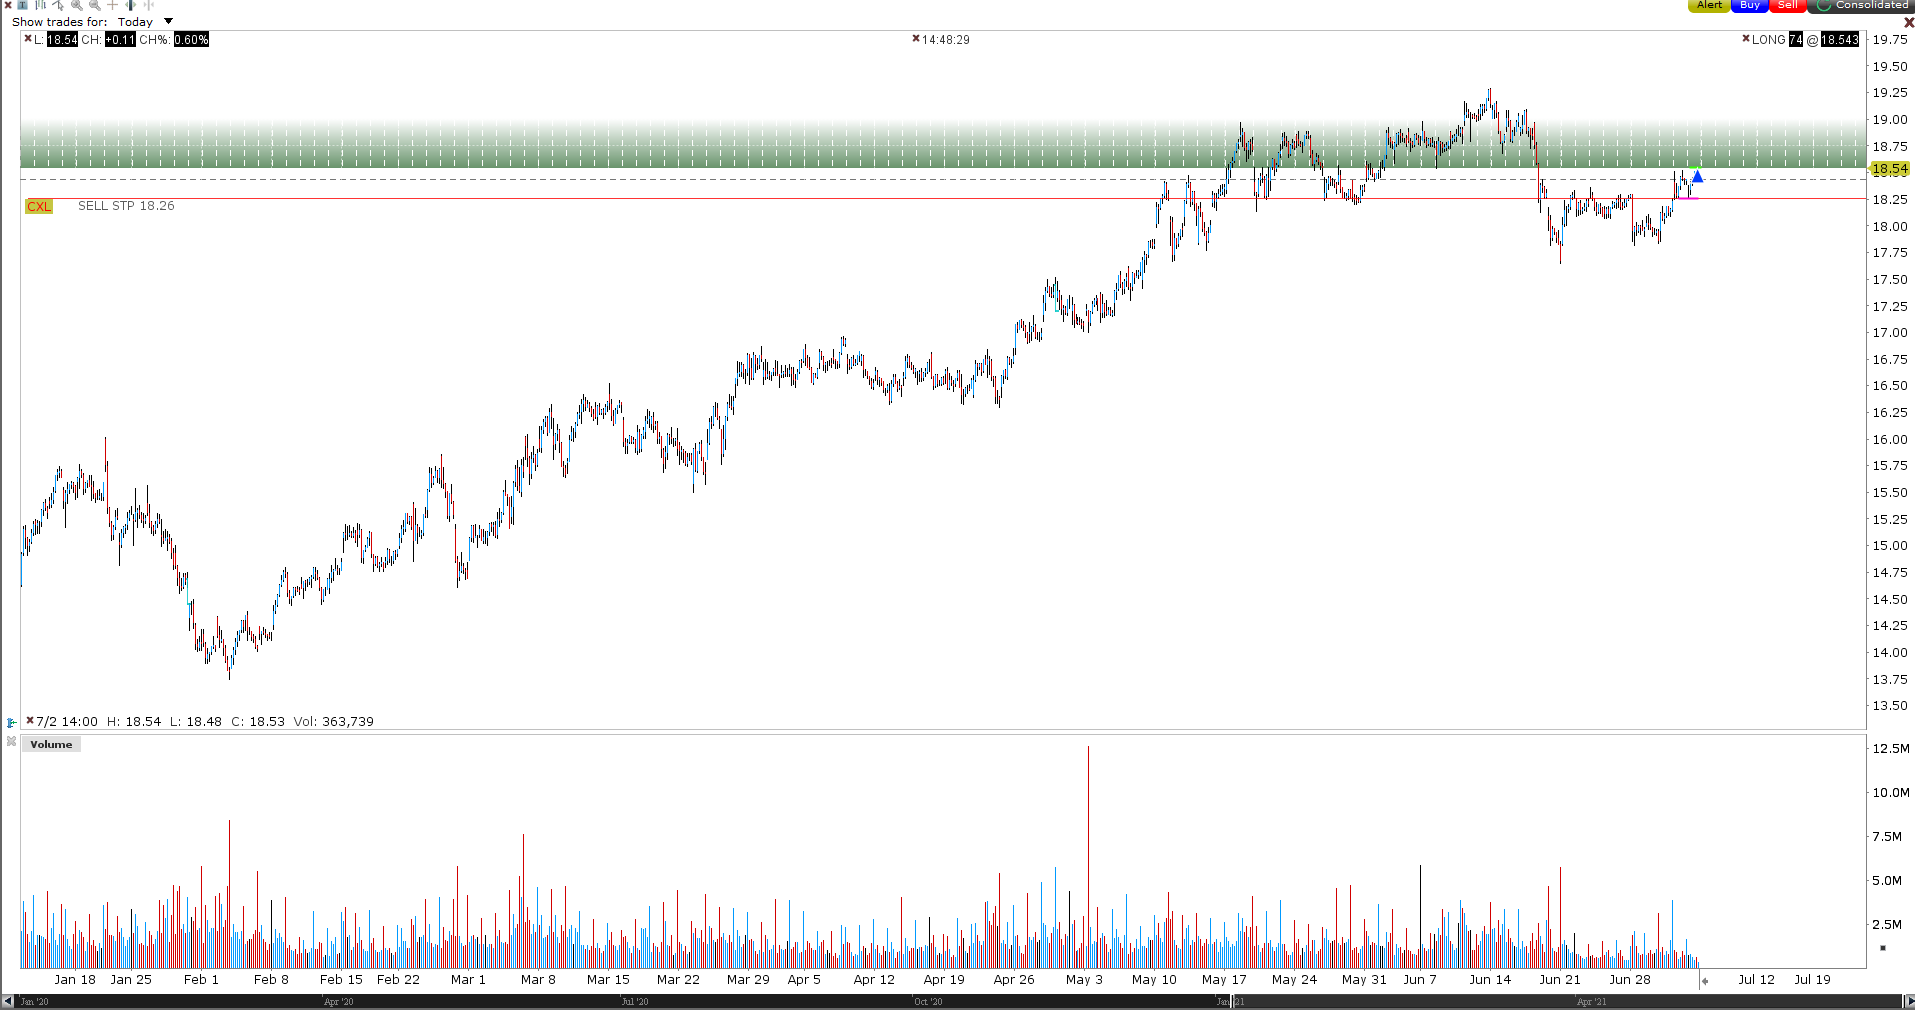The image size is (1915, 1010).
Task: Click the blue Buy button
Action: click(1750, 5)
